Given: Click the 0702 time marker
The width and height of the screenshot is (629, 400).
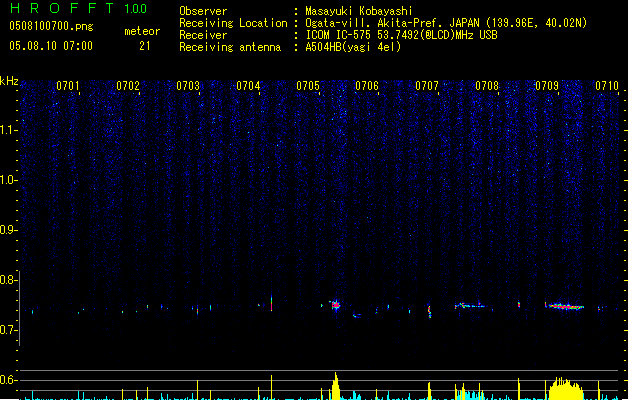Looking at the screenshot, I should (x=128, y=86).
